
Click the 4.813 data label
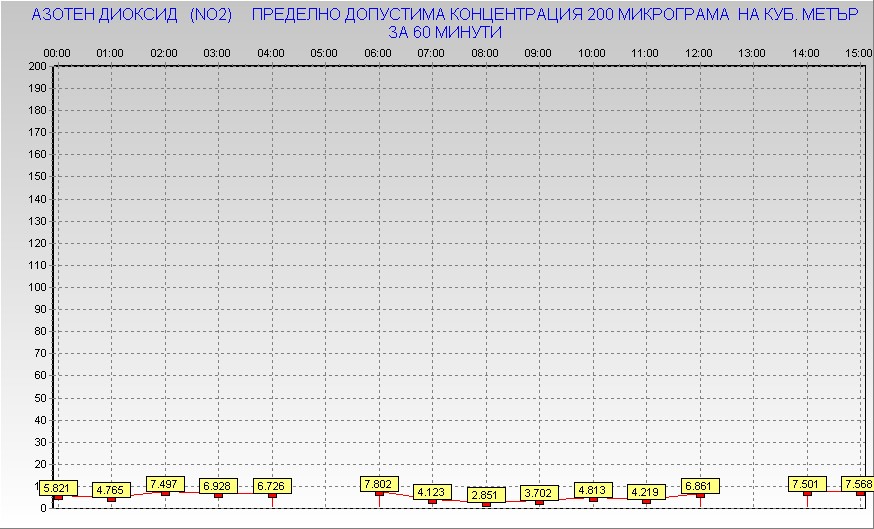pos(593,491)
